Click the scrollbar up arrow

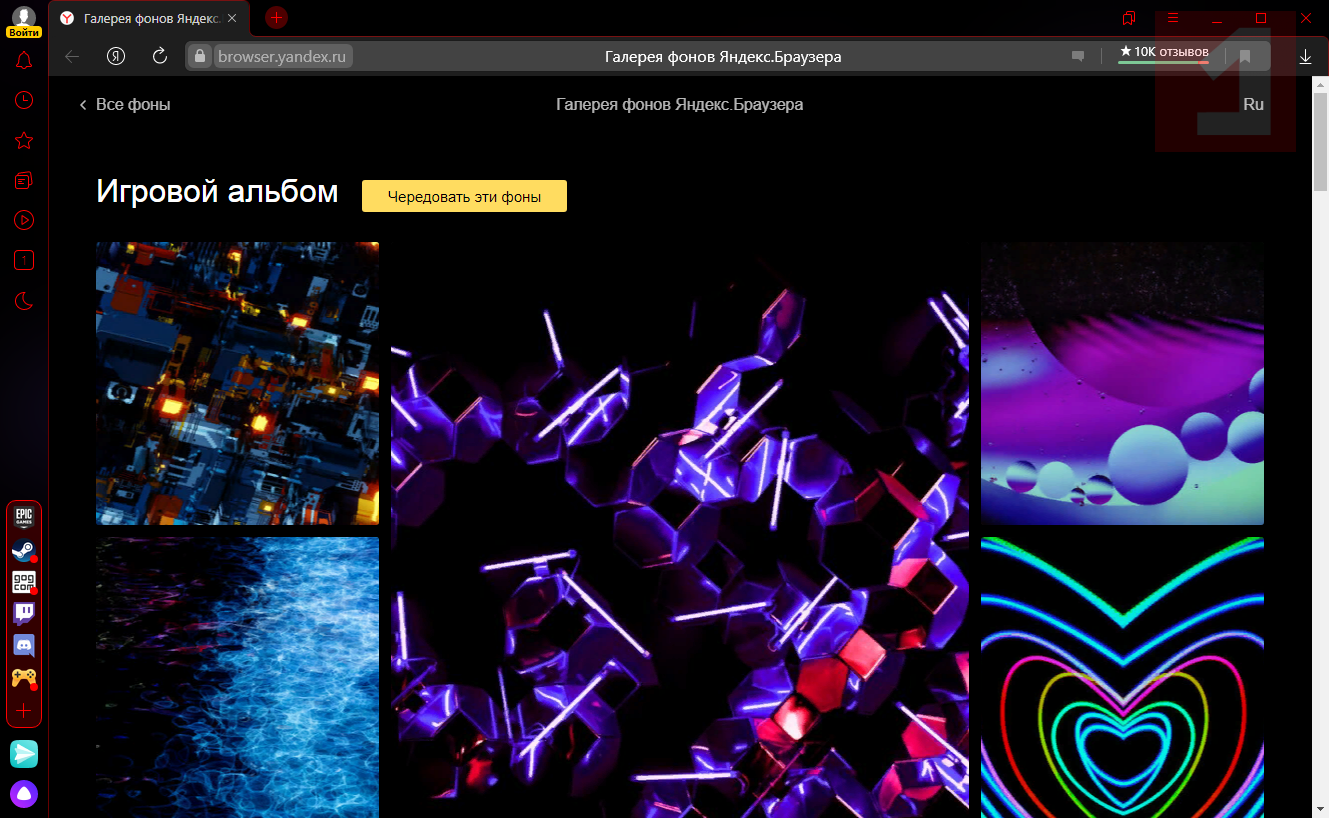pos(1320,83)
